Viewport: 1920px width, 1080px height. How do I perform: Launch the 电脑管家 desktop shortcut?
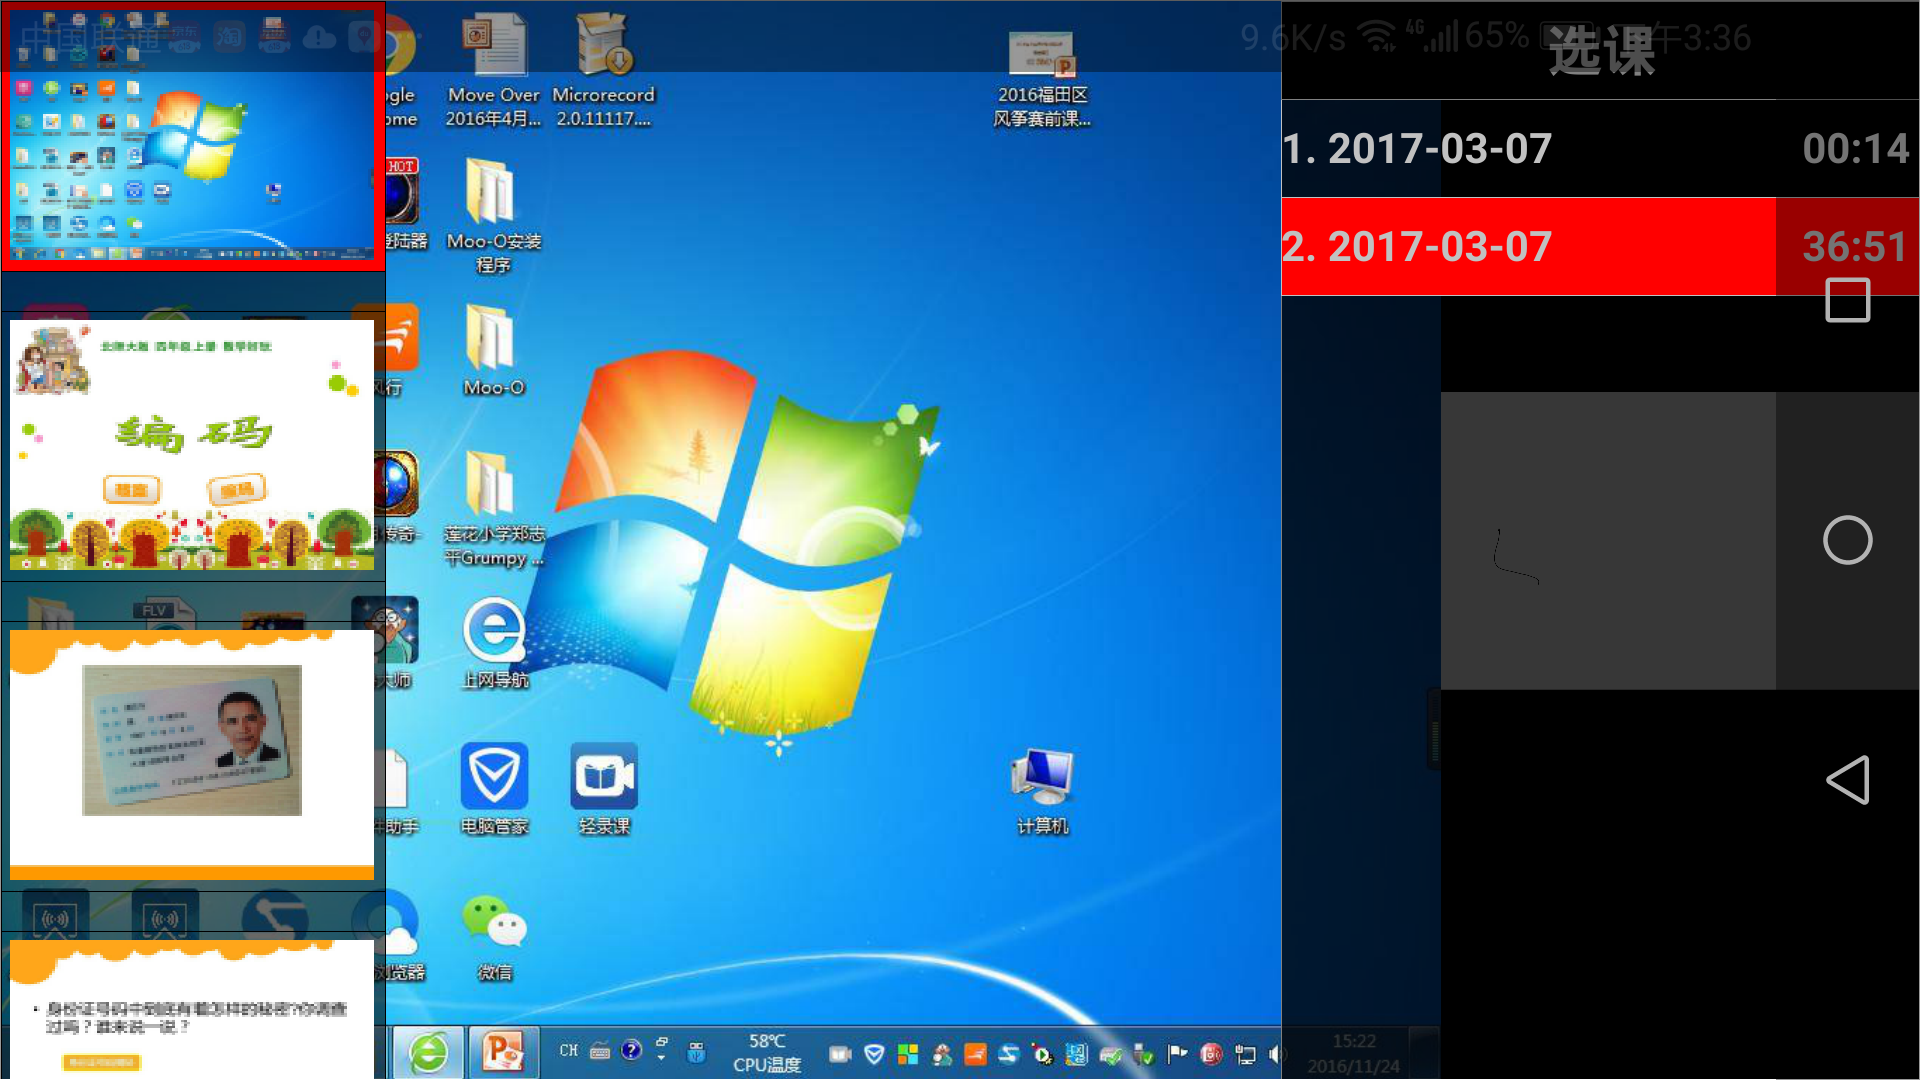coord(494,789)
